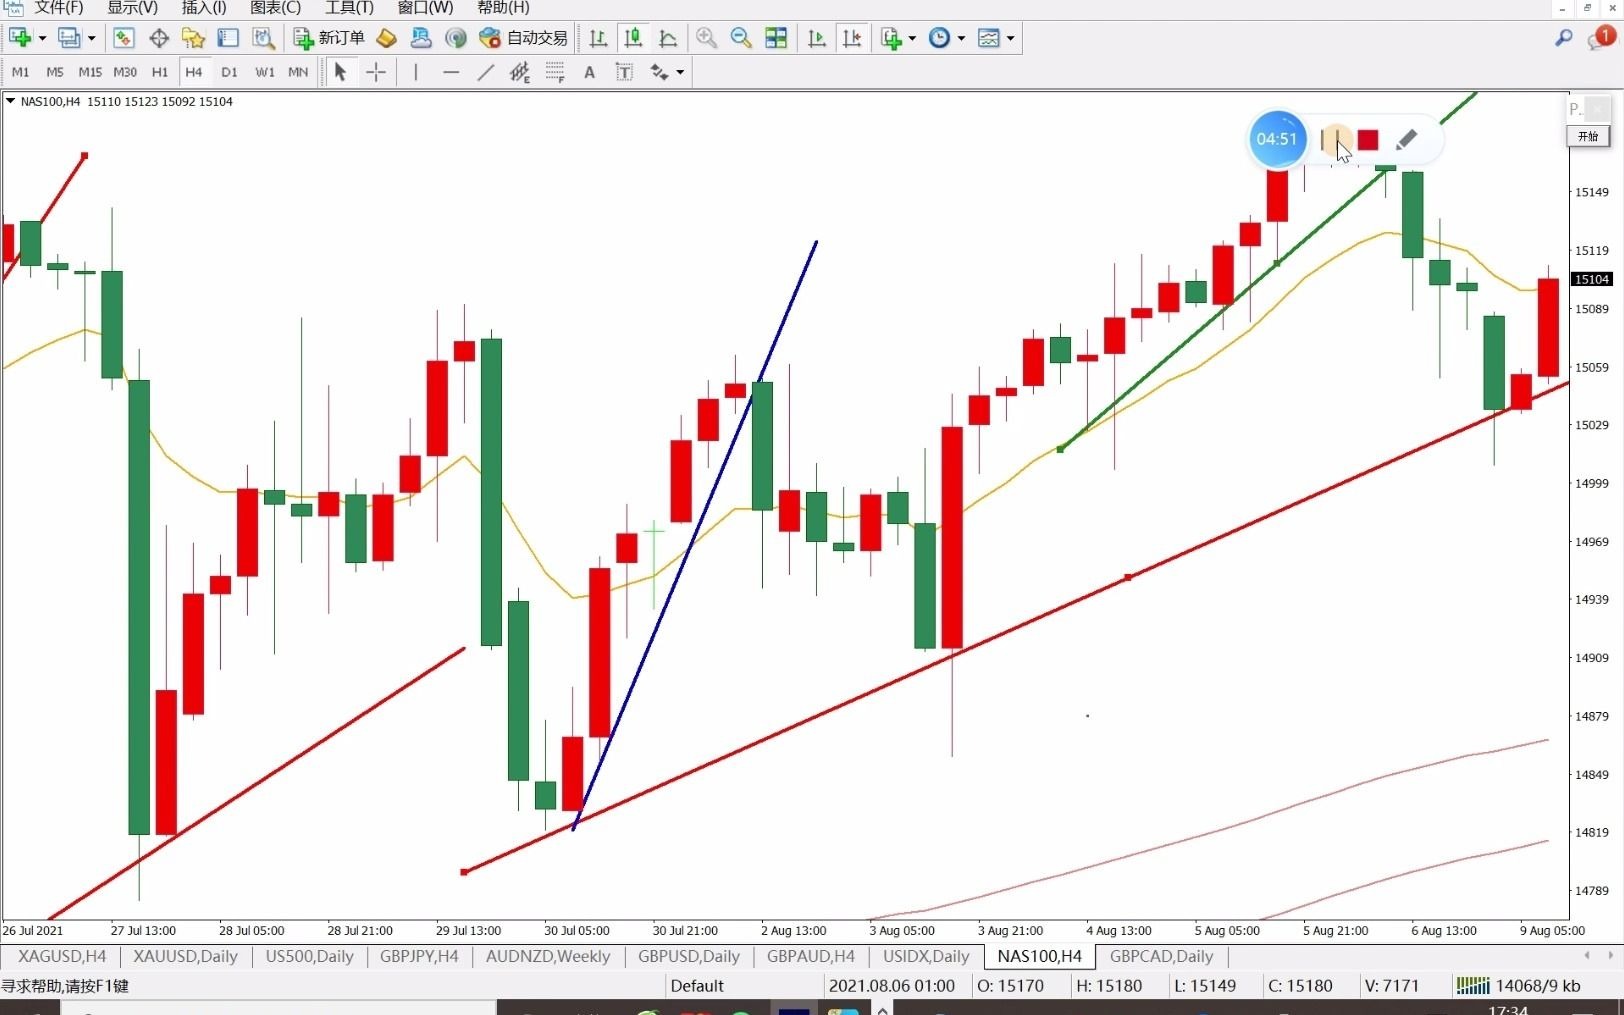1624x1015 pixels.
Task: Select the crosshair tool
Action: tap(376, 72)
